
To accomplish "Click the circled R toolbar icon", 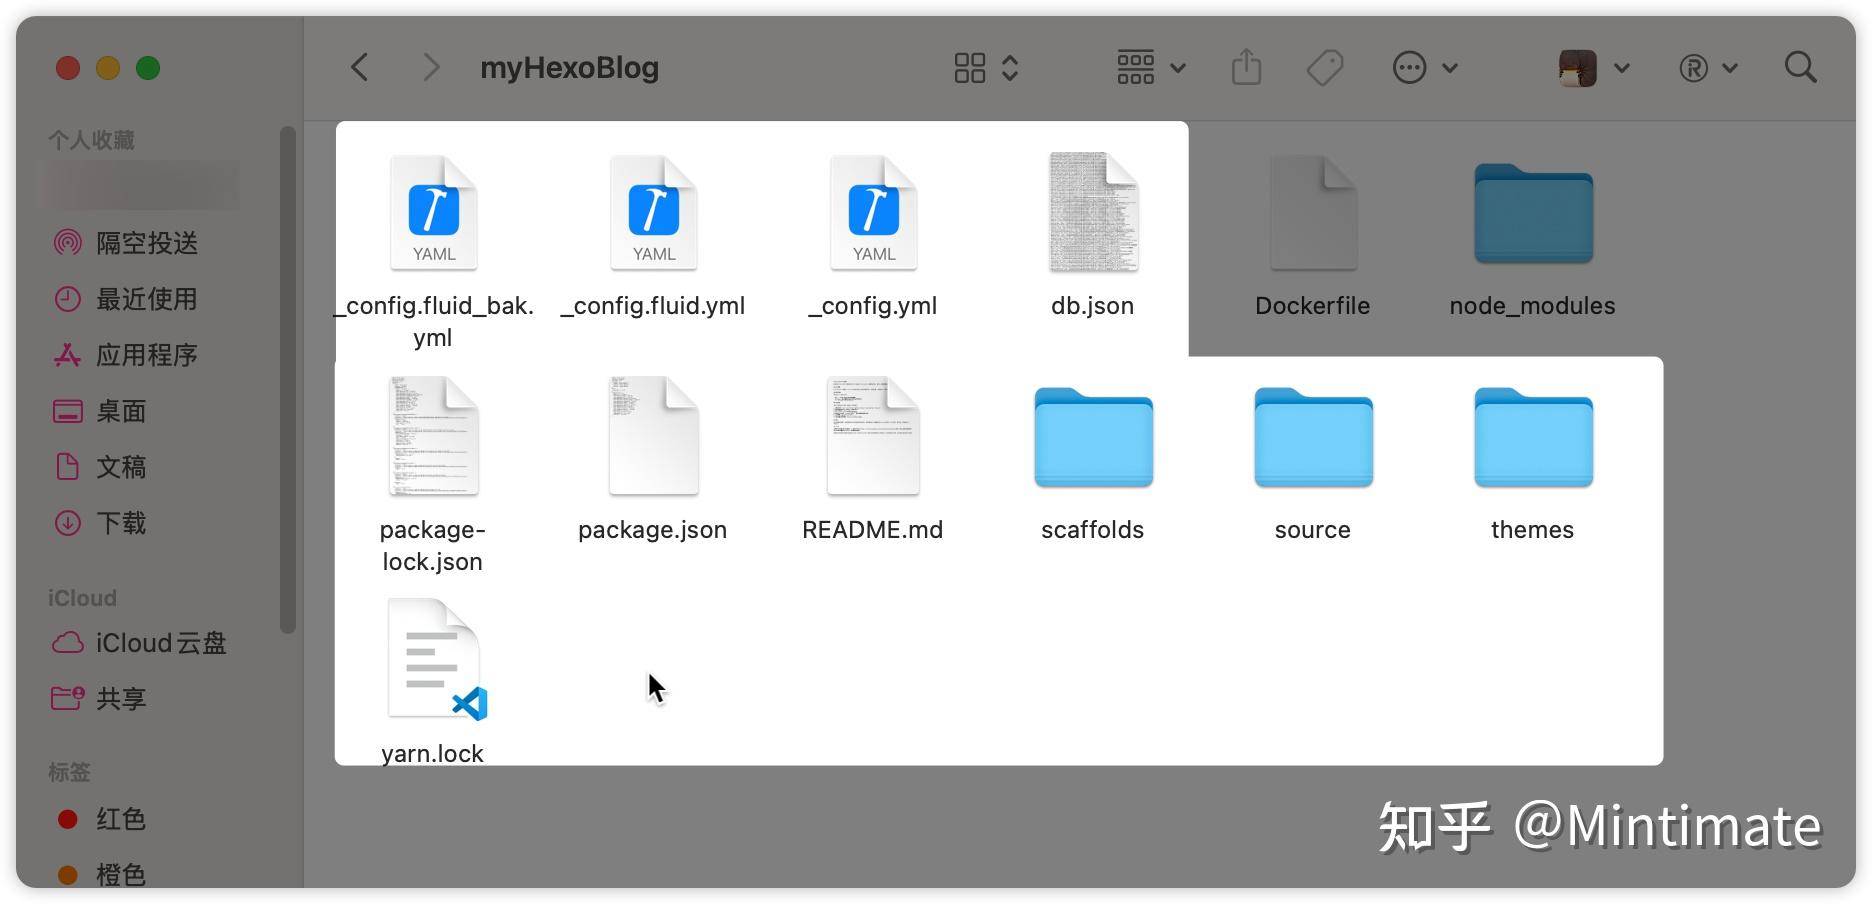I will point(1693,68).
